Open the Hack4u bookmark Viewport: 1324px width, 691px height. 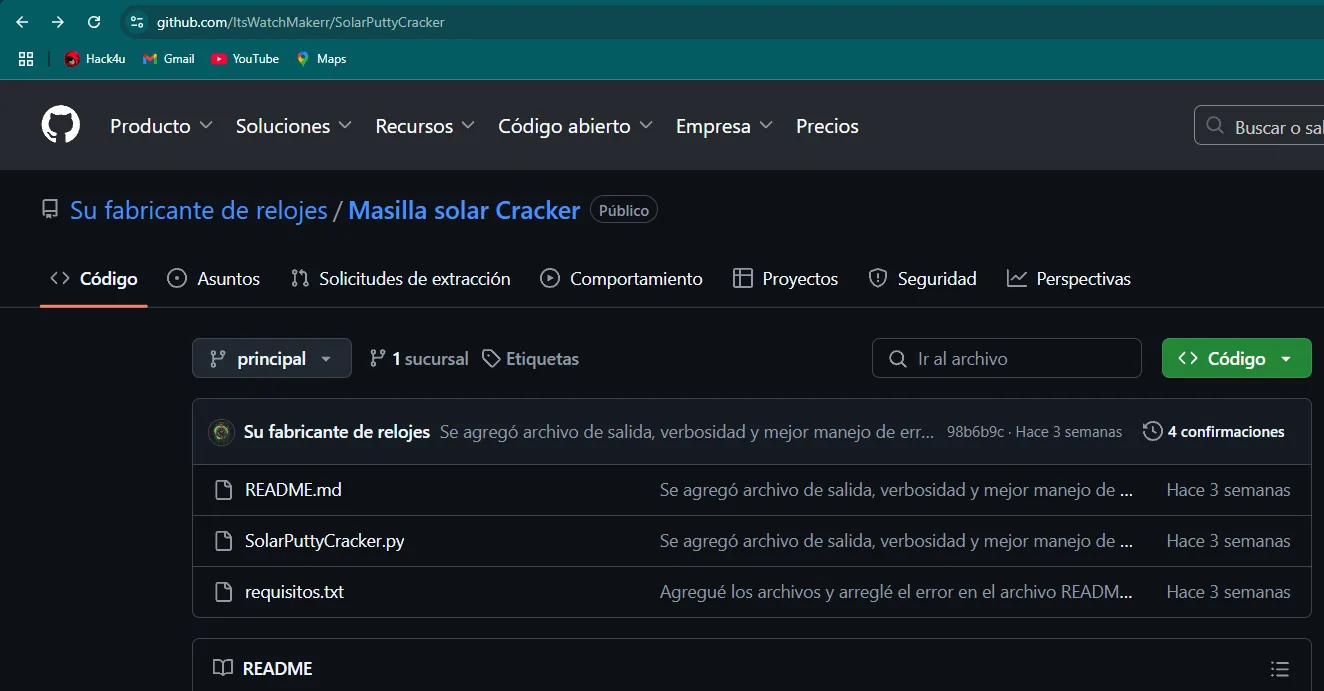(95, 59)
